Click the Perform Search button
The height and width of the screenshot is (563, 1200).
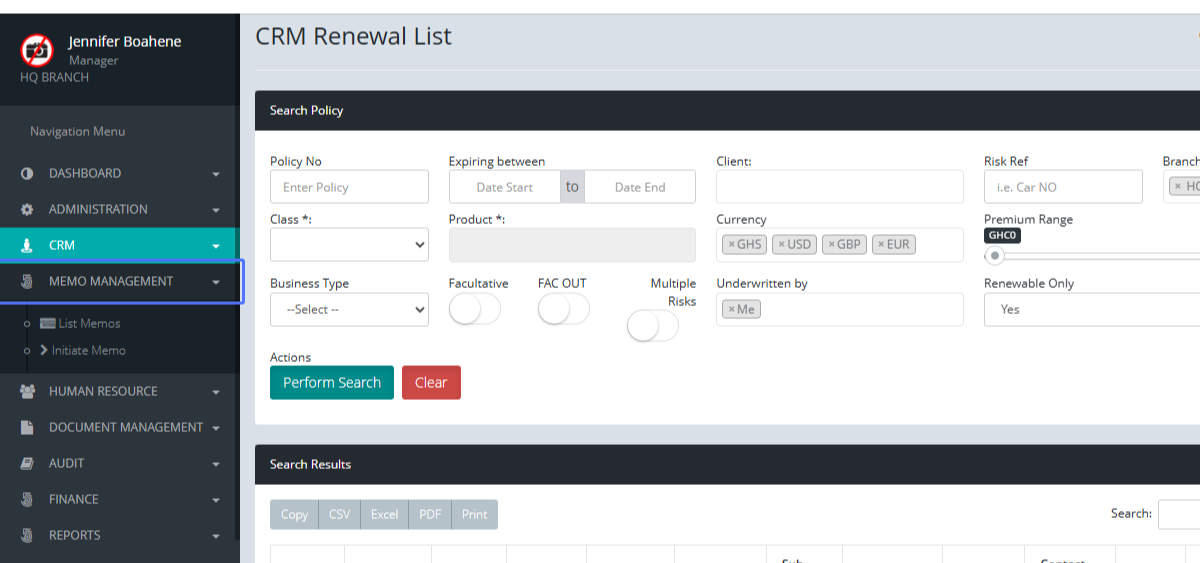pos(332,383)
